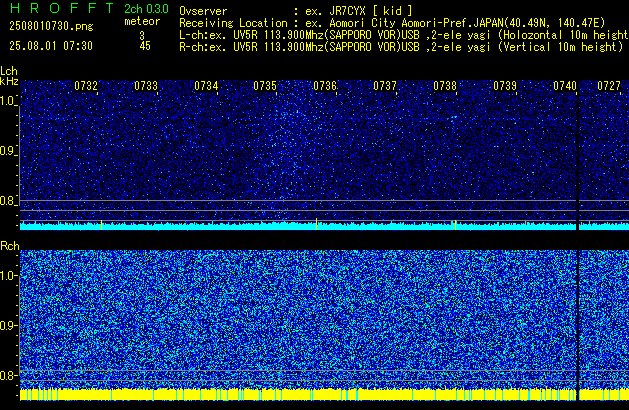Select the 0734 time marker

(206, 86)
